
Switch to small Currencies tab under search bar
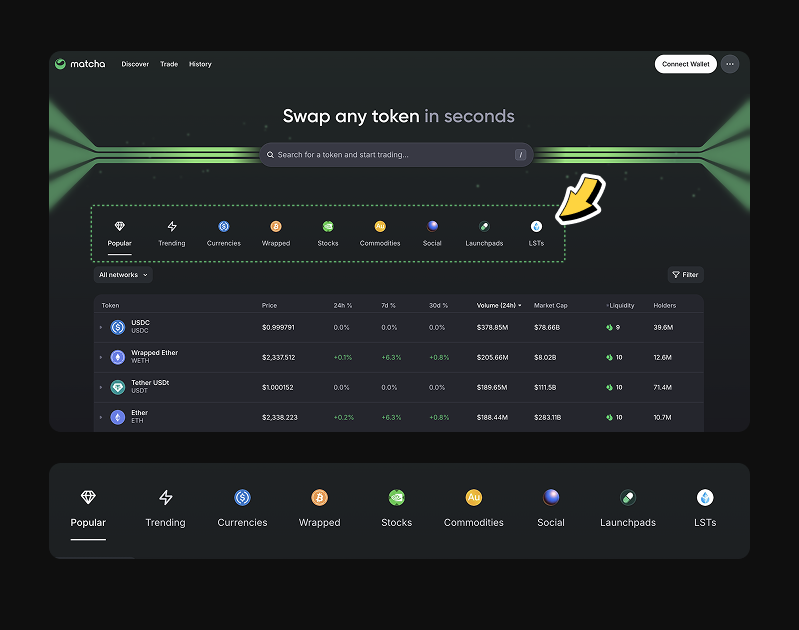[224, 234]
